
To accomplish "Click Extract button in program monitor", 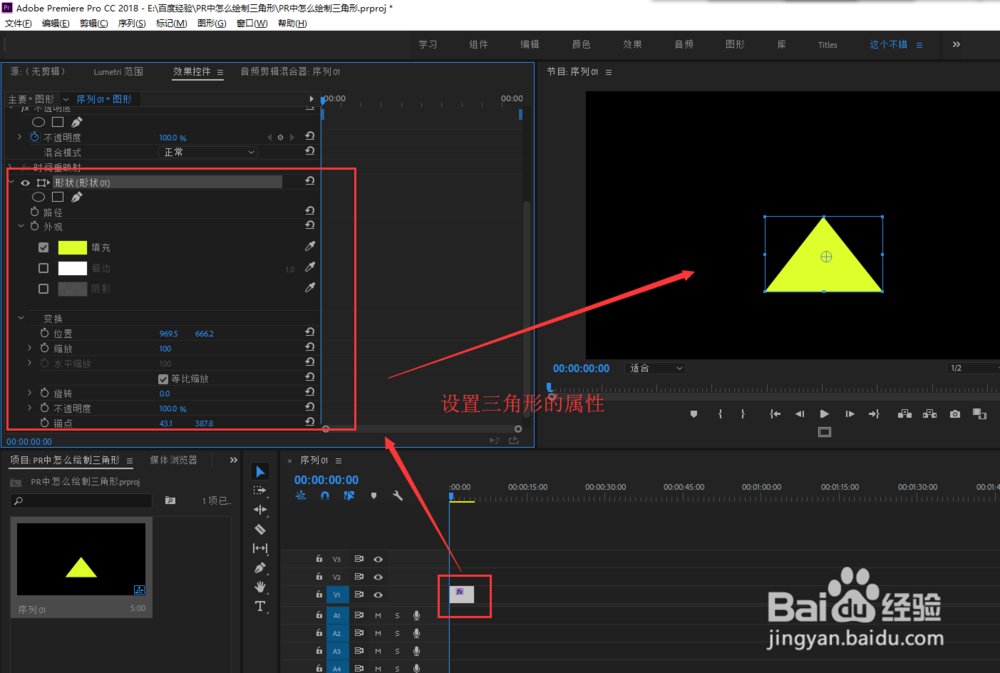I will pos(930,414).
